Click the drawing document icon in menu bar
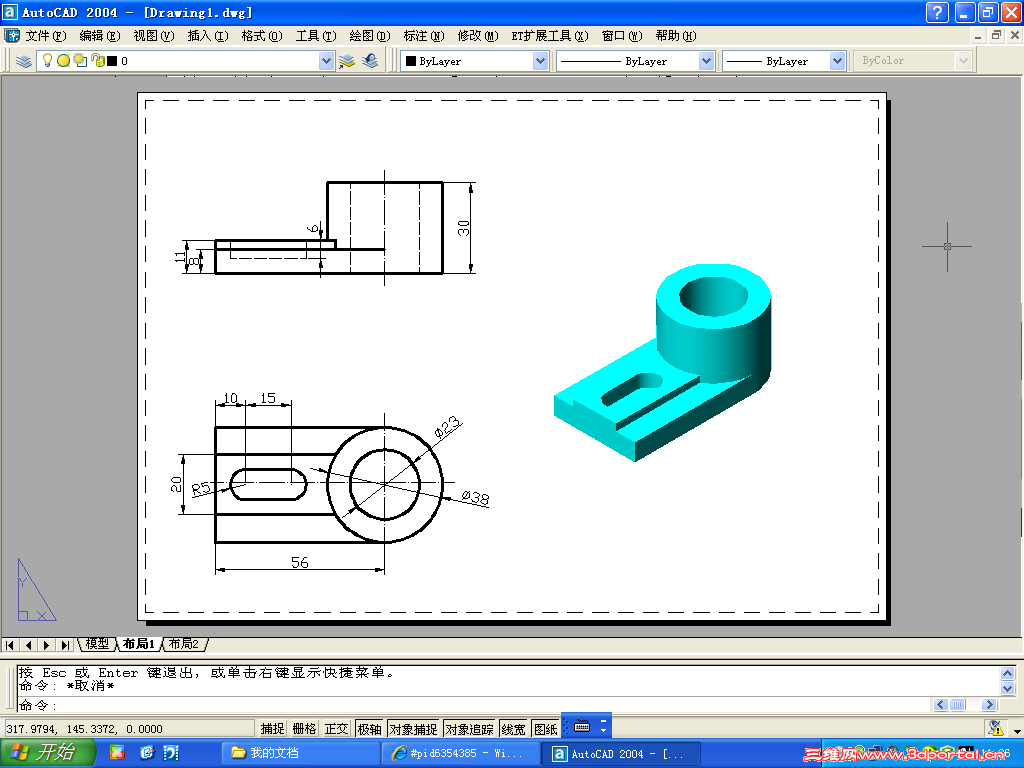The height and width of the screenshot is (768, 1024). 12,35
